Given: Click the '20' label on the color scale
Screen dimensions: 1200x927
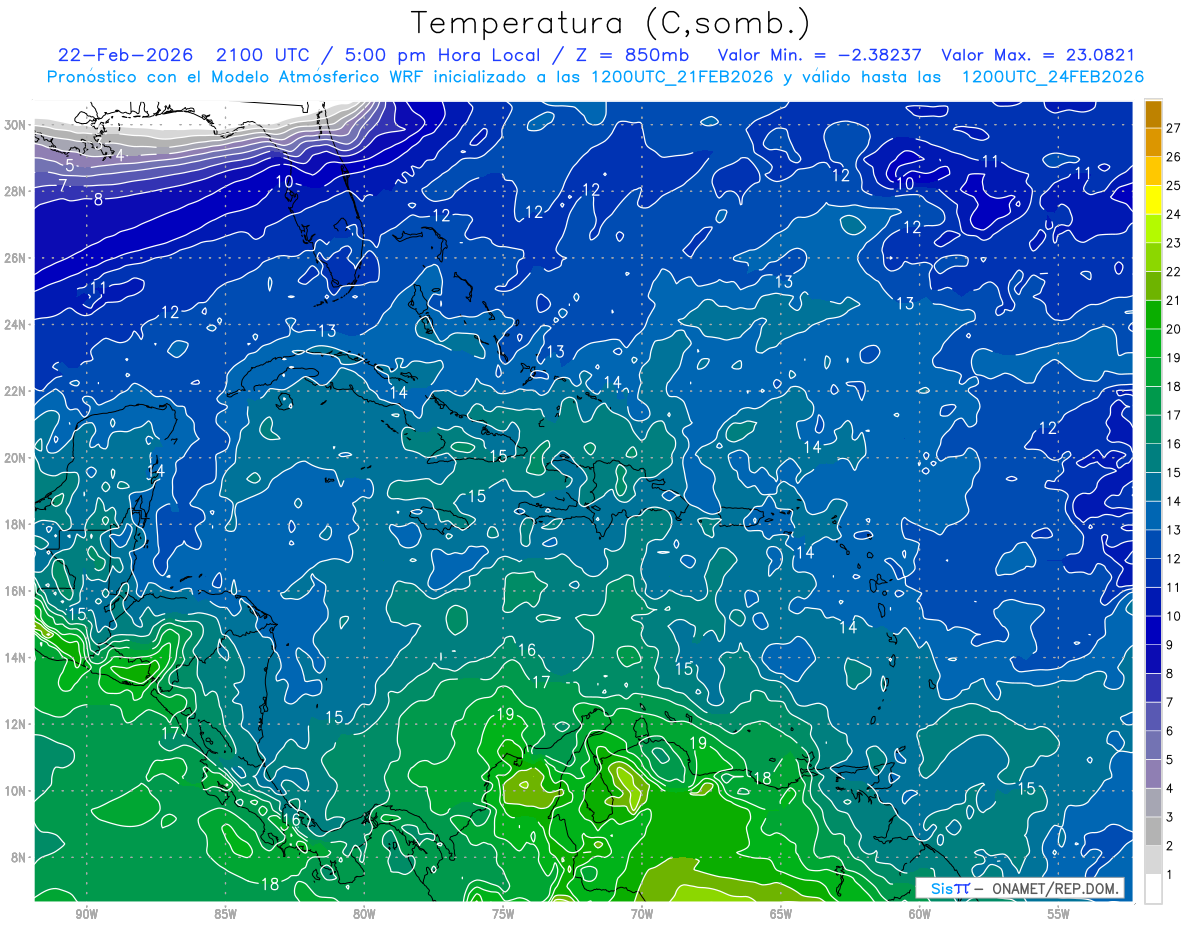Looking at the screenshot, I should point(1173,329).
